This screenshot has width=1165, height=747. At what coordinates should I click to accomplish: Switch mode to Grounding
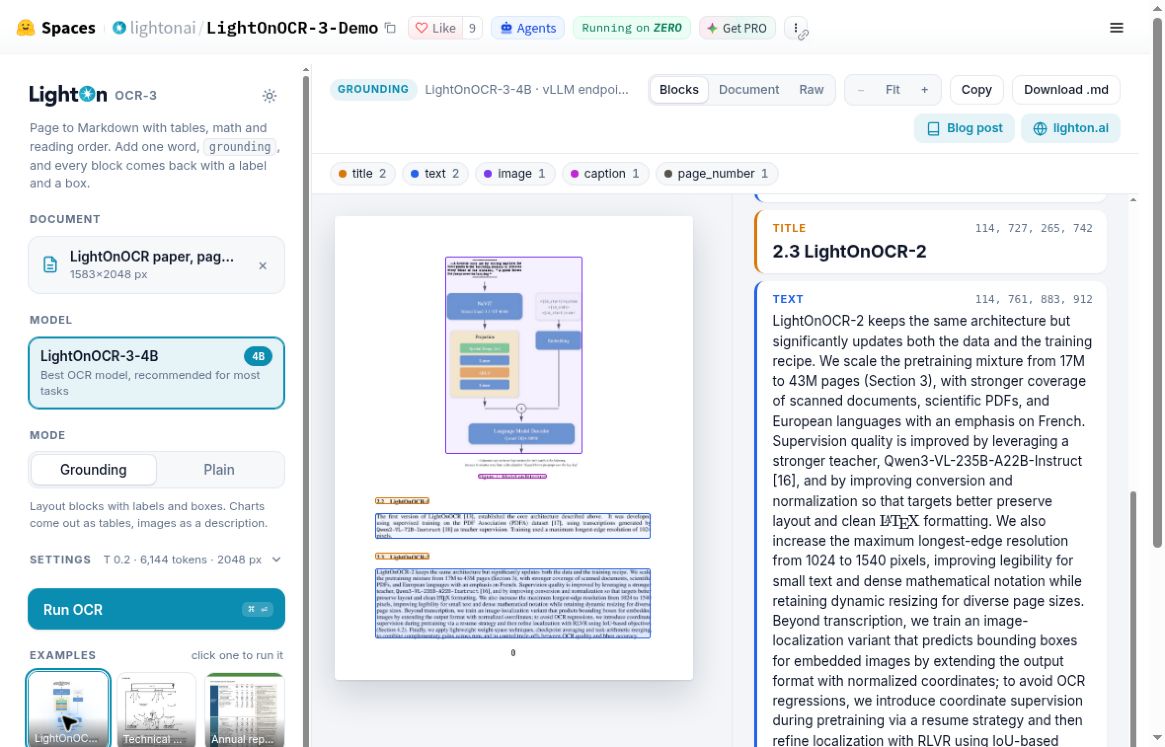pyautogui.click(x=93, y=470)
